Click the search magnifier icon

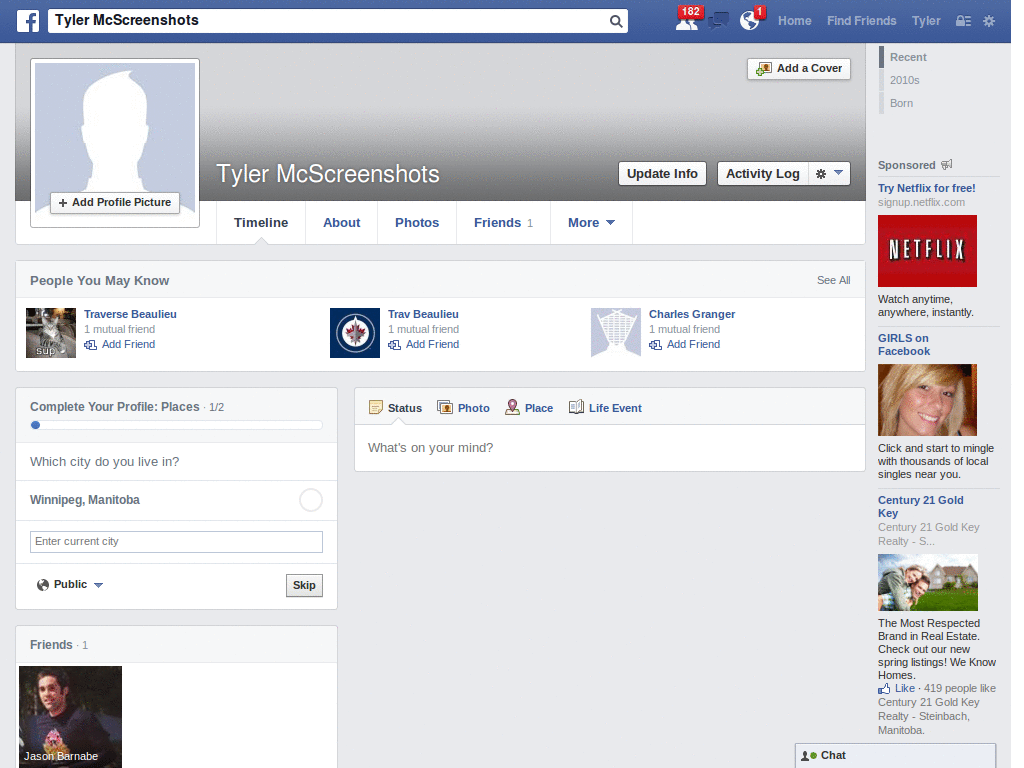(x=616, y=20)
